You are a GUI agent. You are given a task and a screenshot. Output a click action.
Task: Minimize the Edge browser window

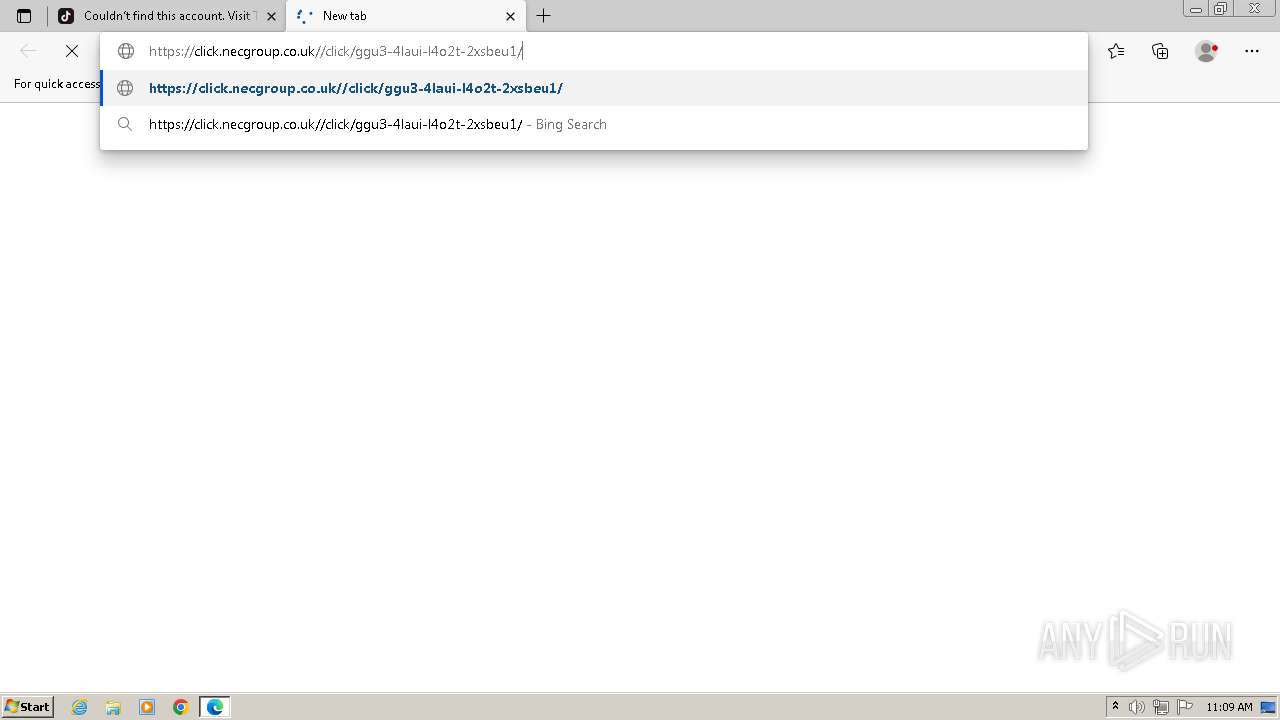pos(1195,9)
